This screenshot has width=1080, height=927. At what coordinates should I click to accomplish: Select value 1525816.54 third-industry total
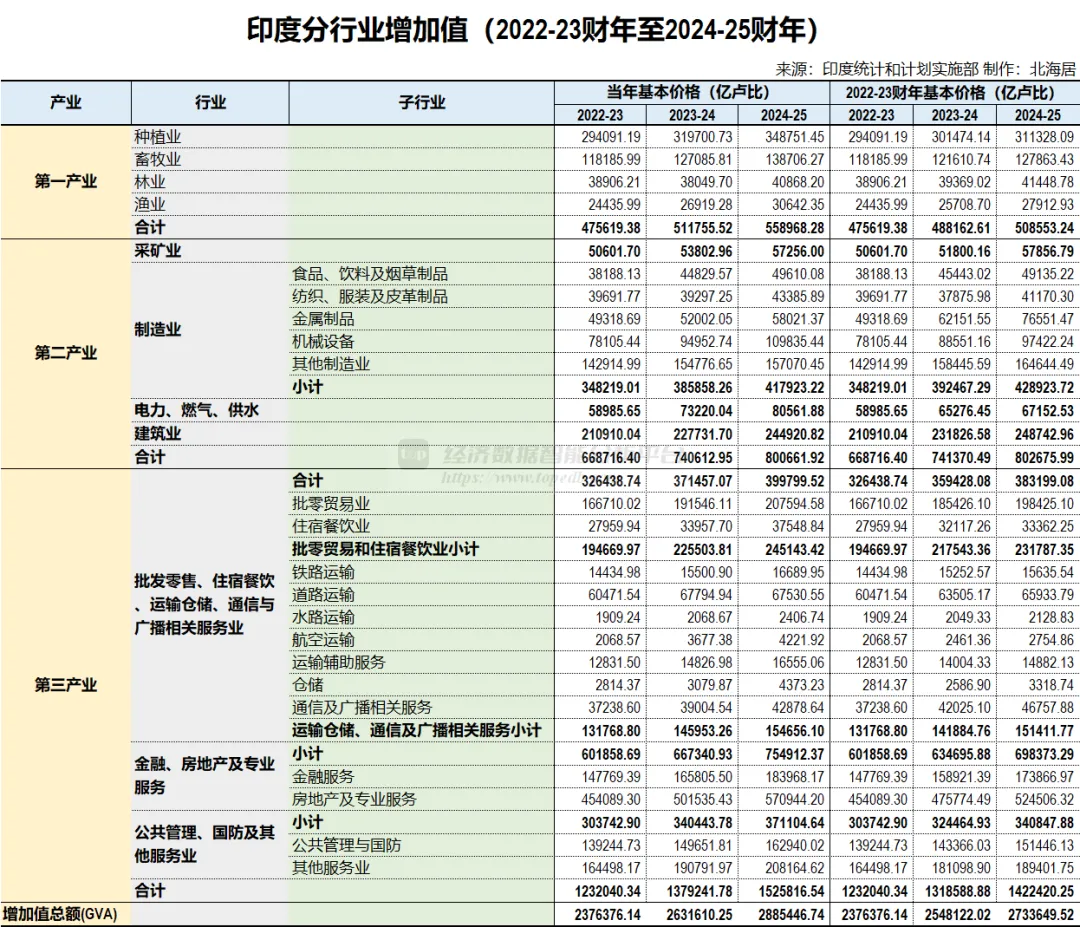pos(791,891)
